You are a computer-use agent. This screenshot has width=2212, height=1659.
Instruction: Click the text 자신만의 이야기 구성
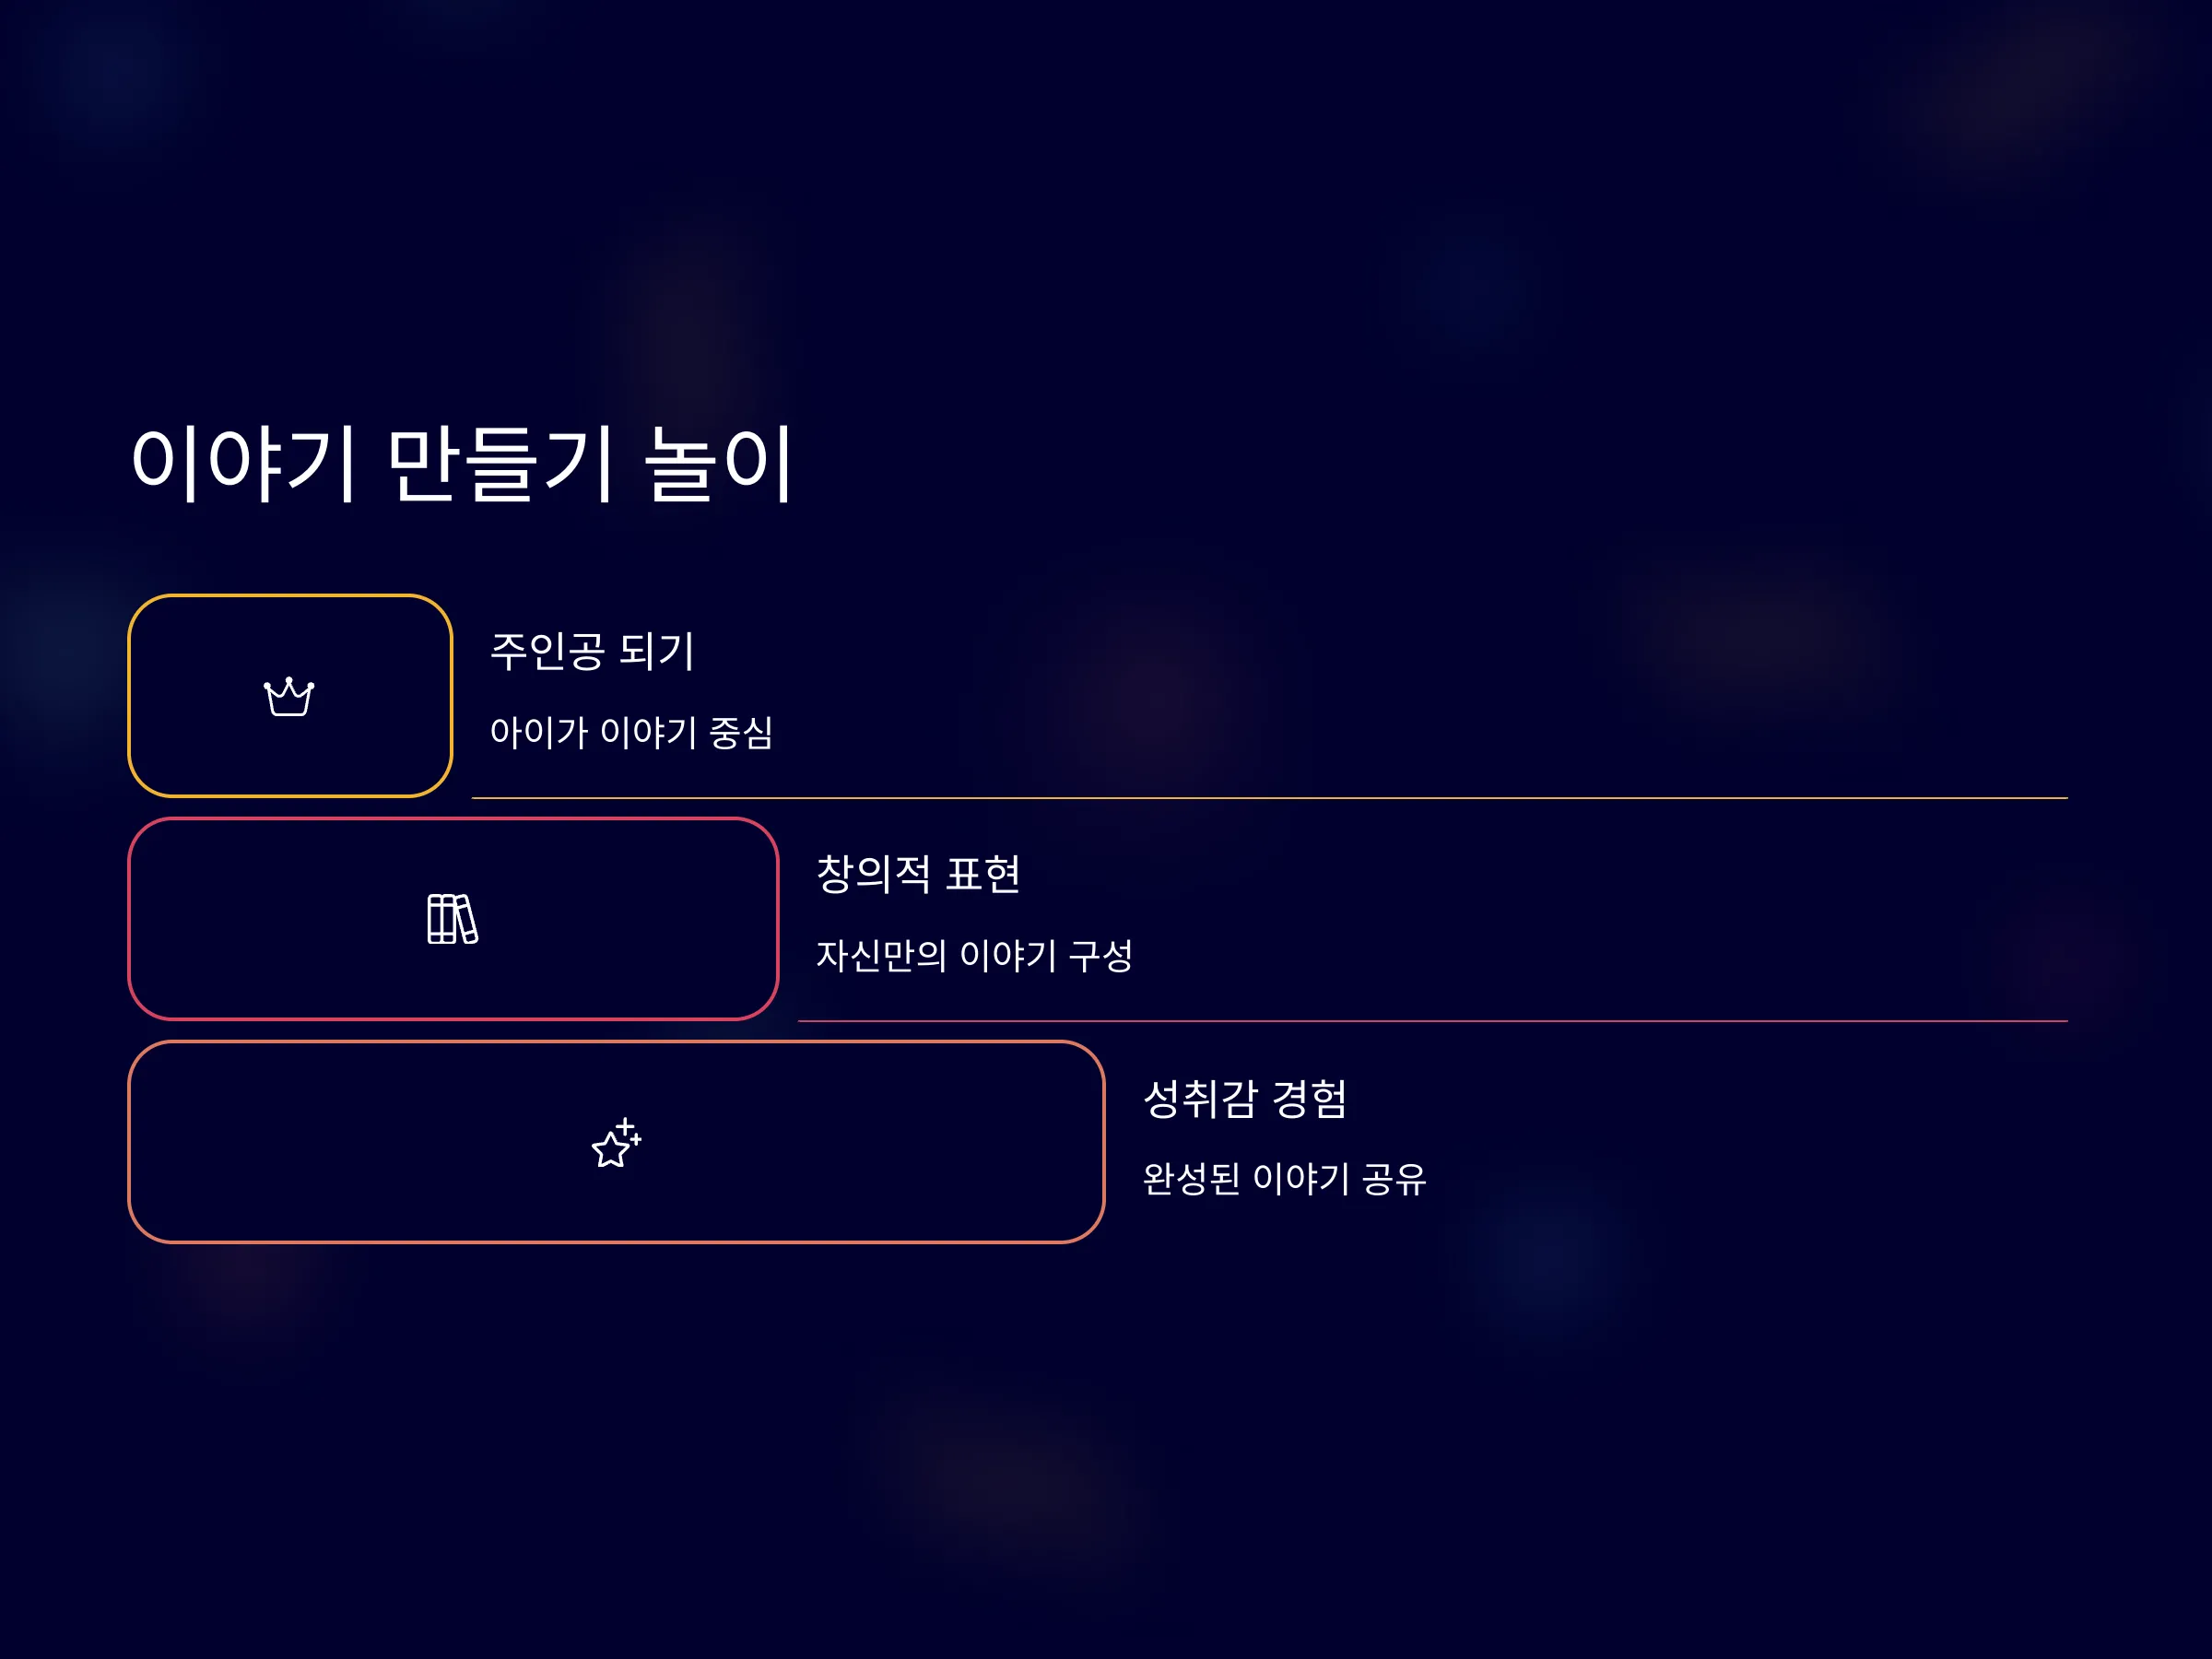coord(974,956)
